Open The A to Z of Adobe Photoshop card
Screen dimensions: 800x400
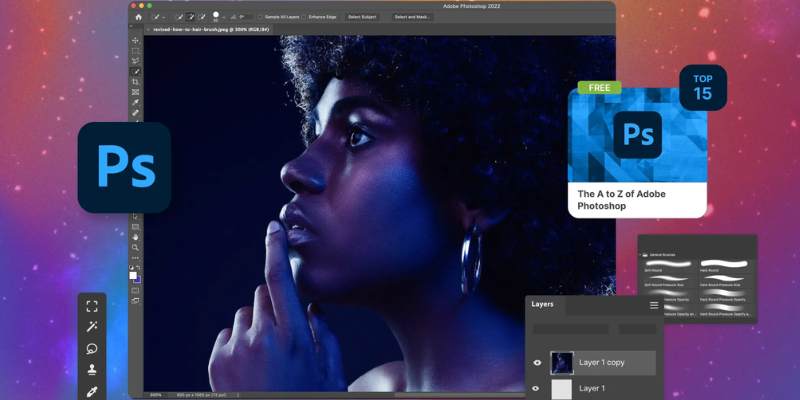pos(637,153)
